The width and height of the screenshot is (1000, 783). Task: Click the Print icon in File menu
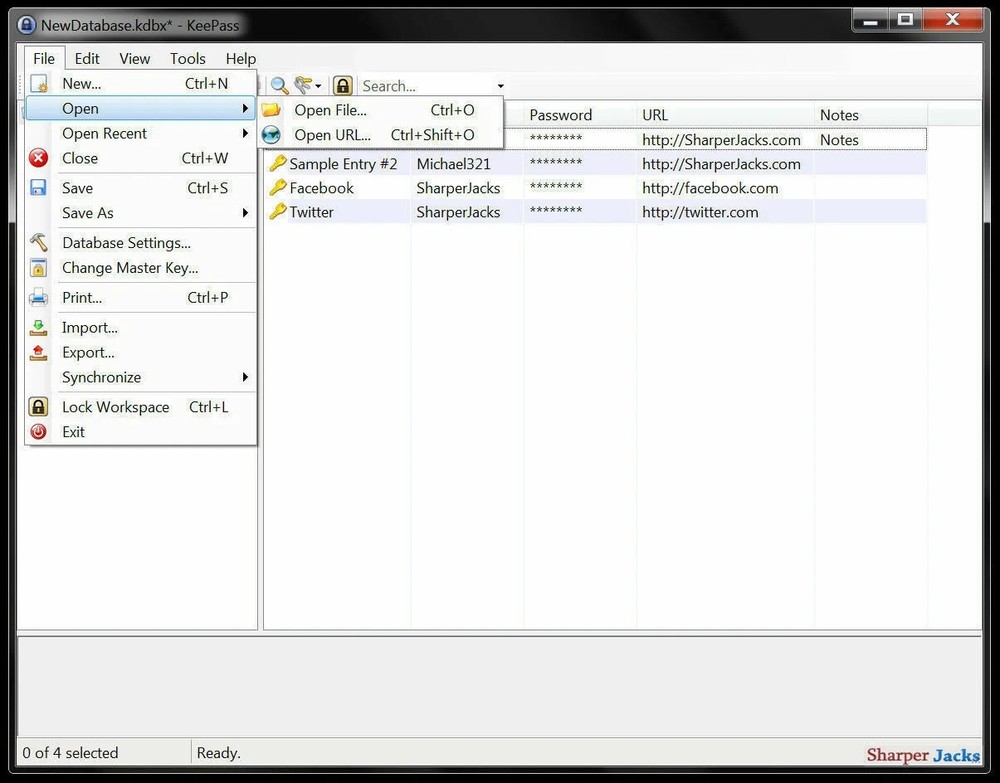(38, 297)
